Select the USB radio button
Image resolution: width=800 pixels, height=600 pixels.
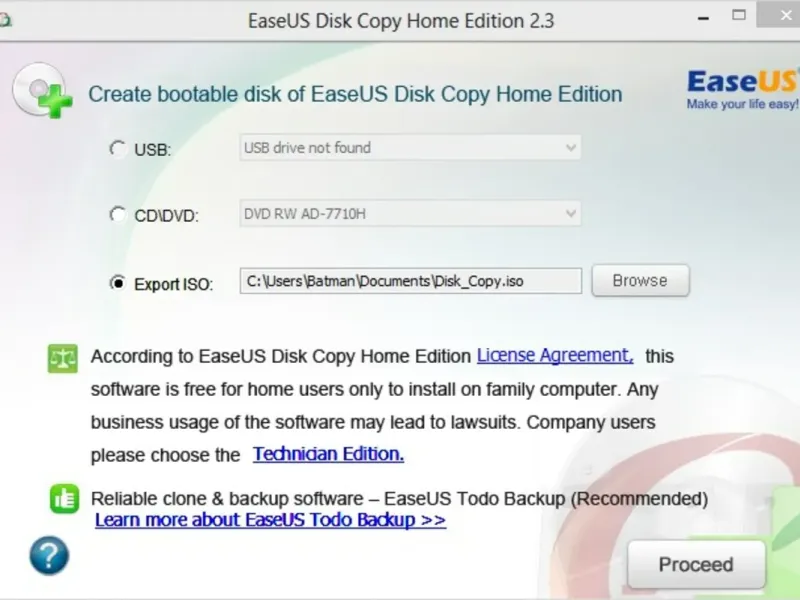pos(118,149)
